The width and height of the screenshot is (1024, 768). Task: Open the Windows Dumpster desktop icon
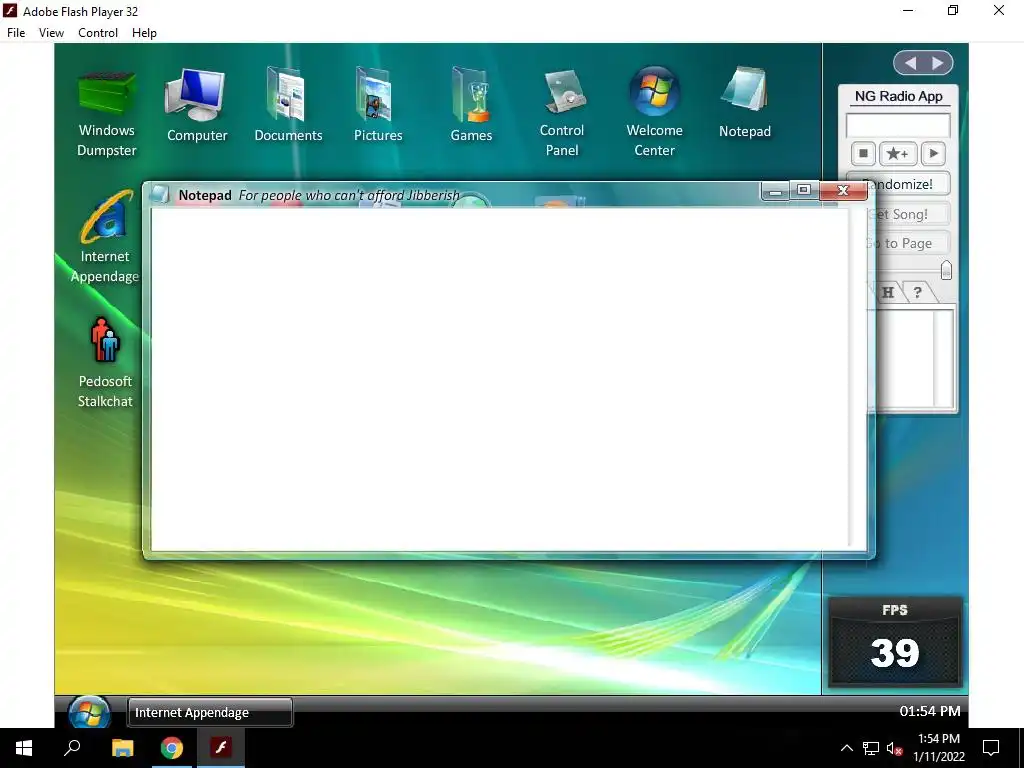click(x=106, y=113)
